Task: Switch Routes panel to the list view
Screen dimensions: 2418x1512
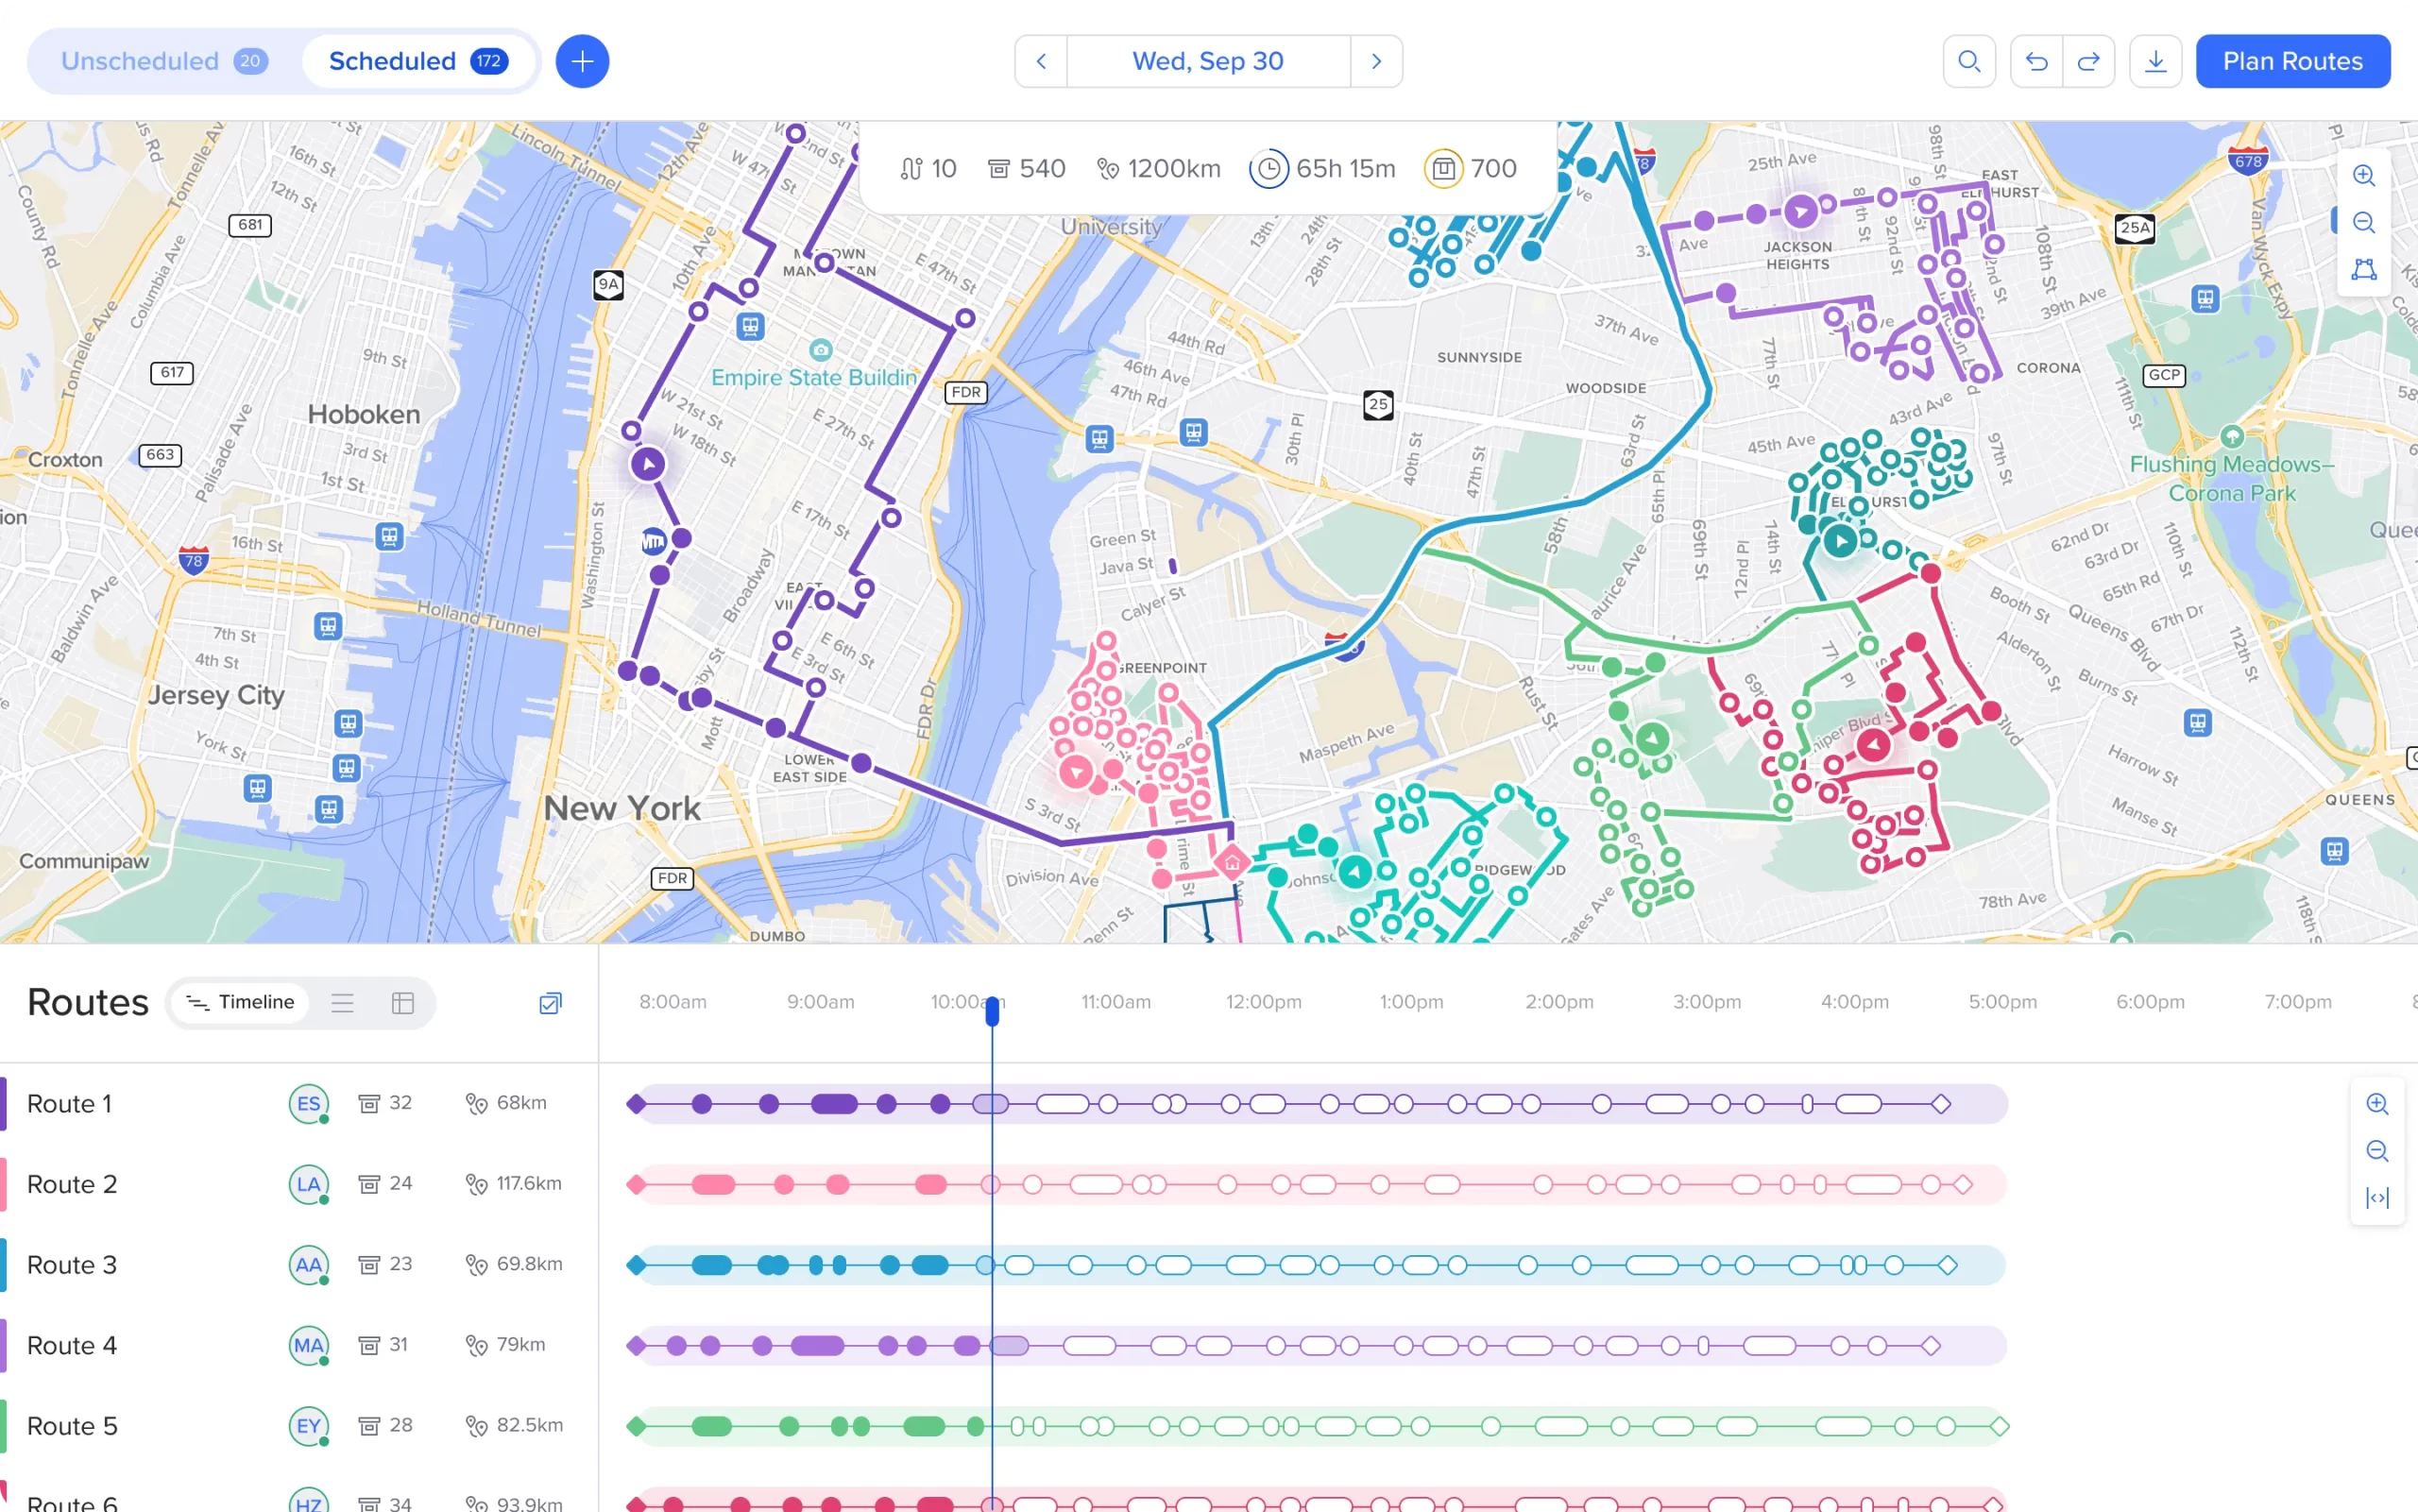Action: coord(343,1002)
